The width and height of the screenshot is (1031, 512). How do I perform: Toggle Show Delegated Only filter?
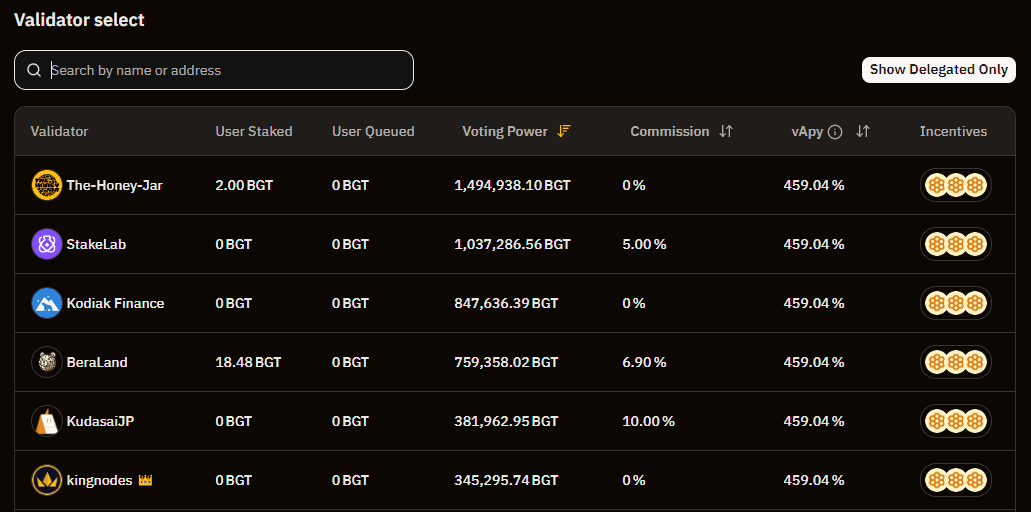pos(938,70)
